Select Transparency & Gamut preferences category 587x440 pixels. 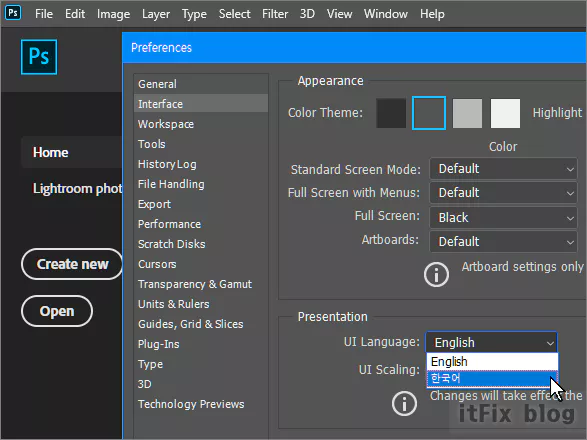coord(201,284)
